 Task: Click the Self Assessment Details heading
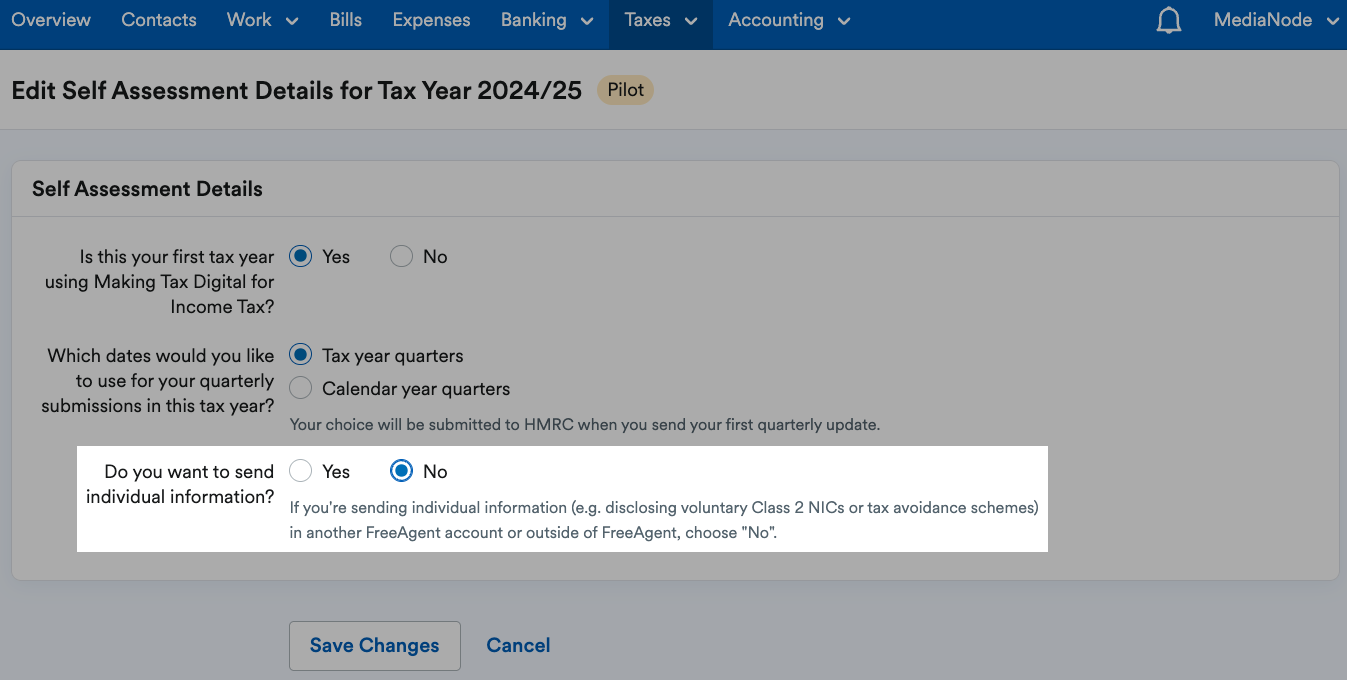(x=147, y=189)
